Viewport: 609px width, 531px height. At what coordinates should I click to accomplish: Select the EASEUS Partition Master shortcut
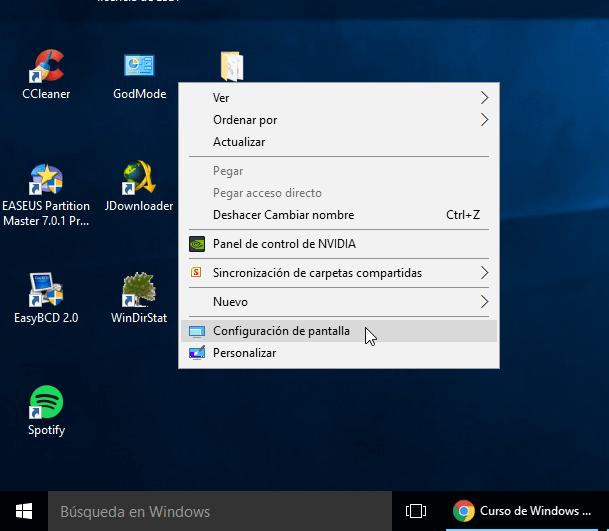coord(46,194)
